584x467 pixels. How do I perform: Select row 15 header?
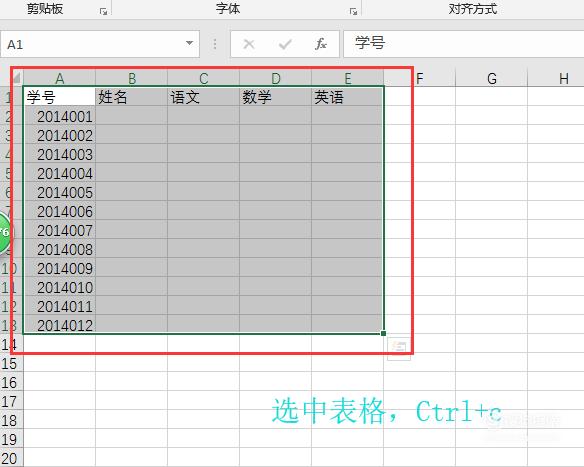[x=11, y=363]
